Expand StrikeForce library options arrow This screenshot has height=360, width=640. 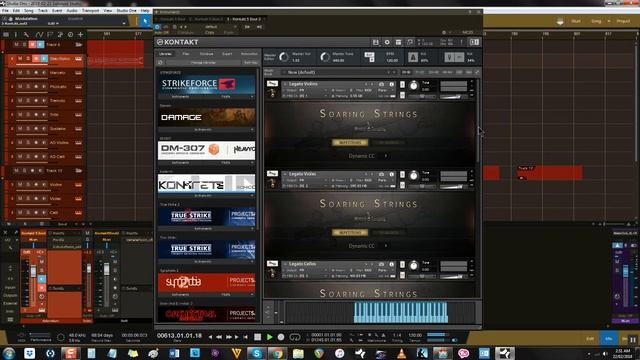[252, 97]
